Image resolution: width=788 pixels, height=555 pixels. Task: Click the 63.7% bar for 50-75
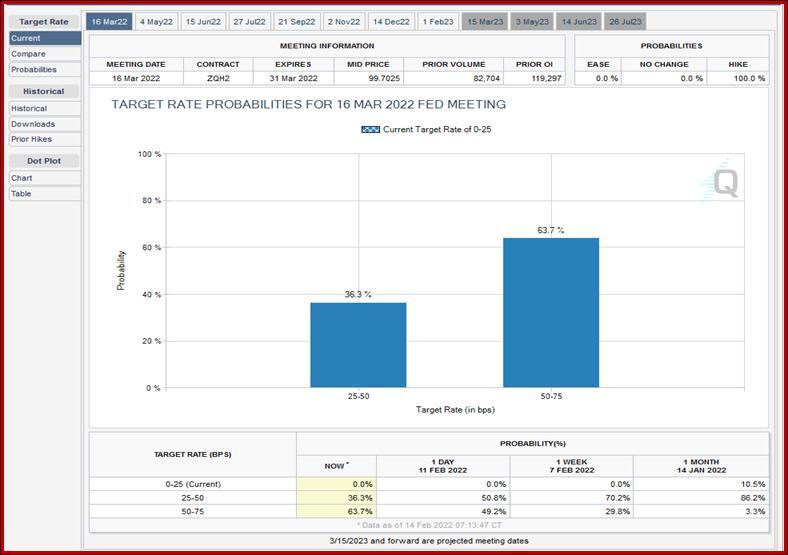[x=551, y=313]
